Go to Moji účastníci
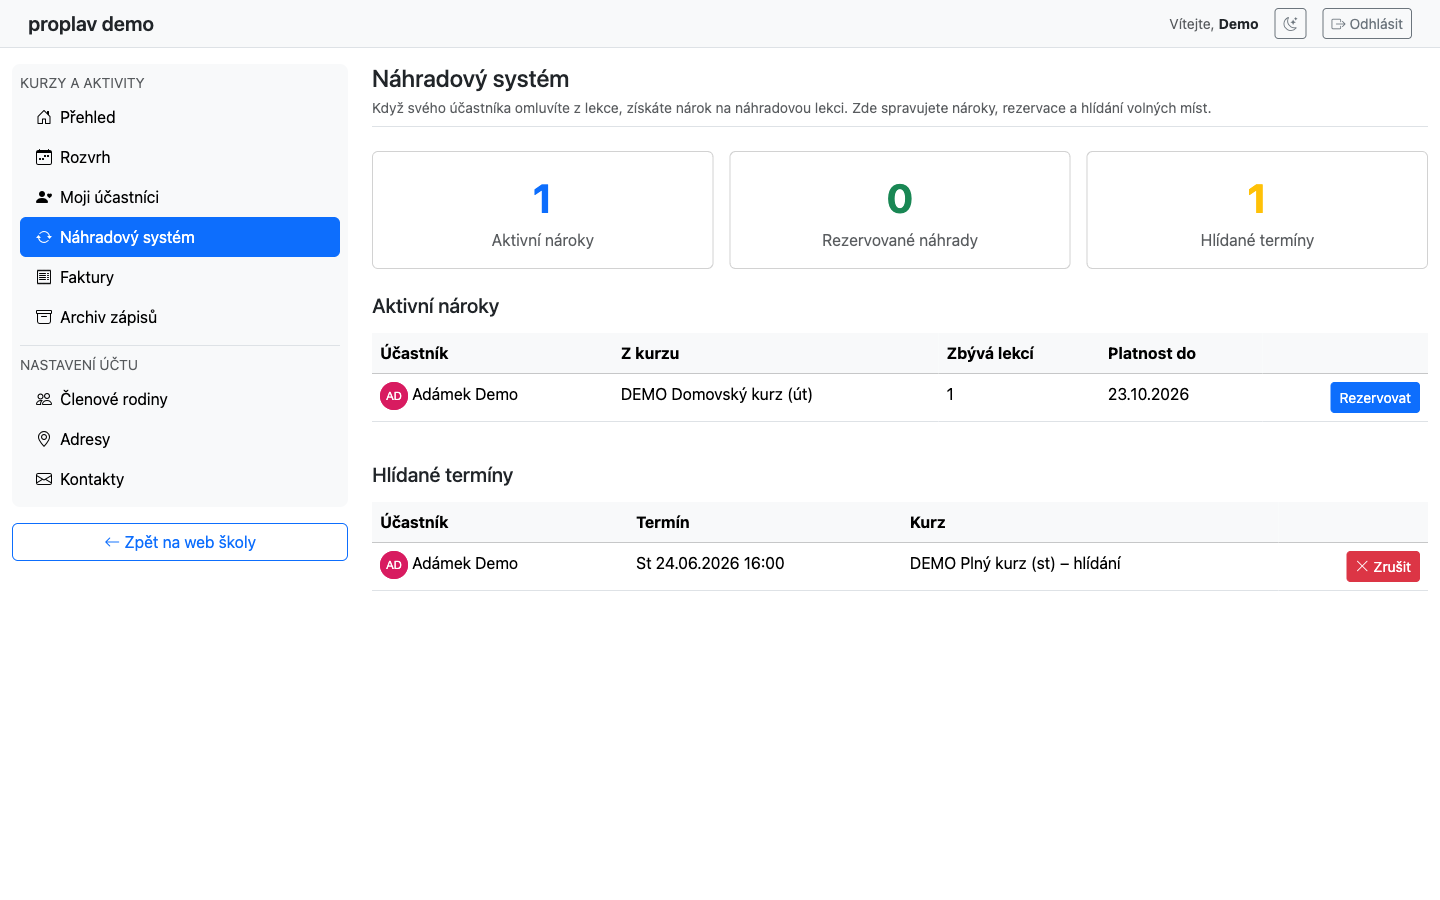Image resolution: width=1440 pixels, height=900 pixels. [x=180, y=197]
